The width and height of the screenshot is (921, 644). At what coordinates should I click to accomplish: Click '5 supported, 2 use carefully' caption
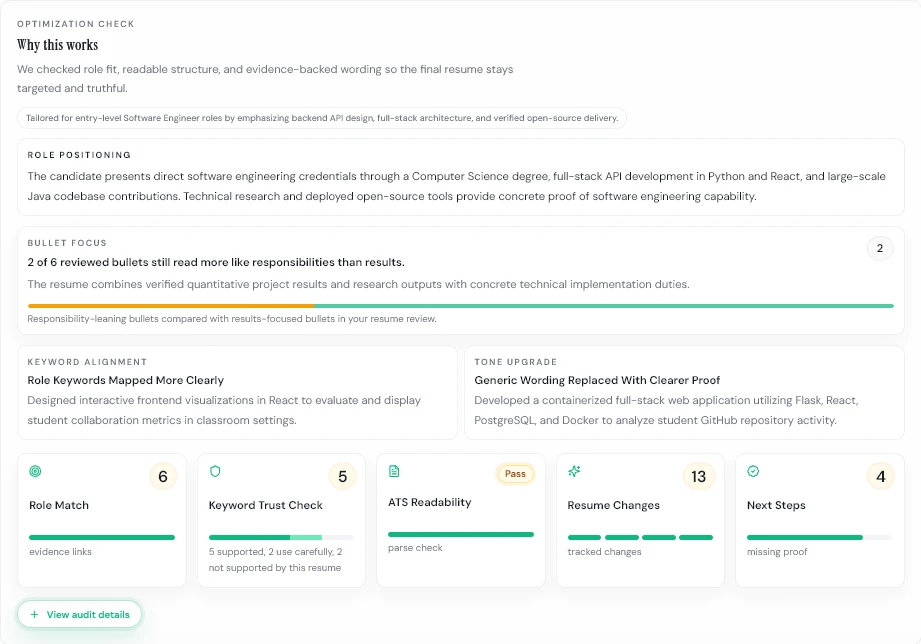[275, 560]
